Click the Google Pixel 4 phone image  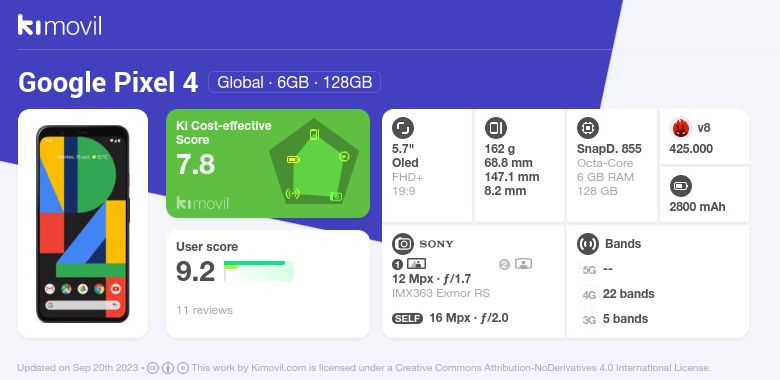[x=83, y=224]
